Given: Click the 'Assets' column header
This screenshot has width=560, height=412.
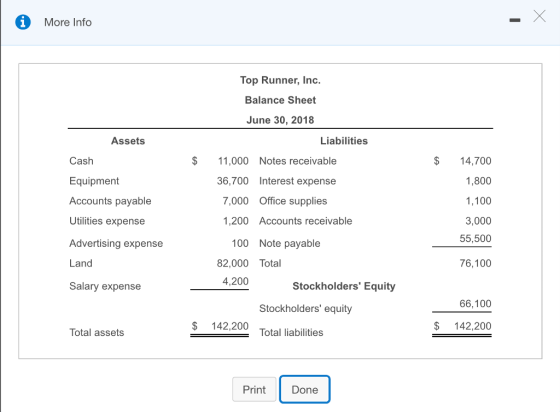Looking at the screenshot, I should [128, 141].
